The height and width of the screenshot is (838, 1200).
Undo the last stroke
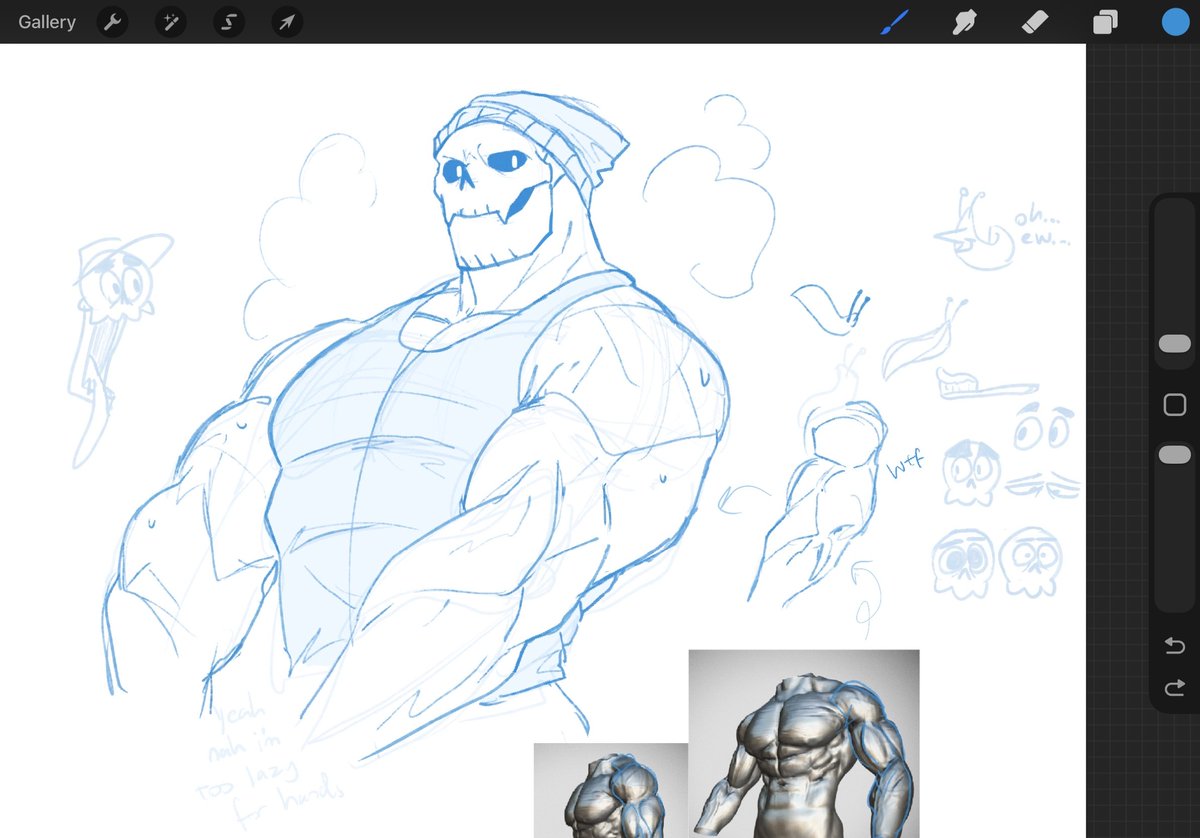pos(1174,647)
